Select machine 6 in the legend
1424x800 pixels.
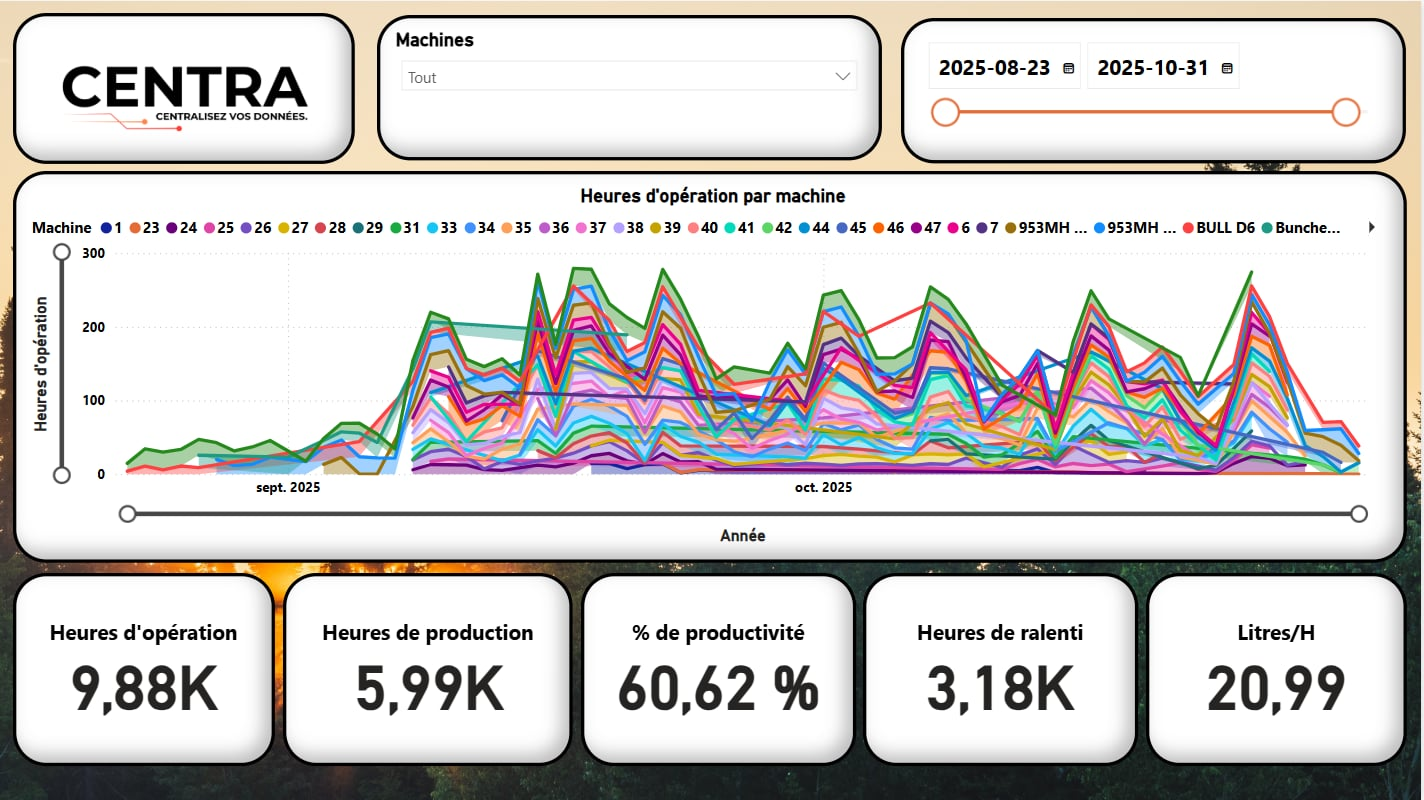[x=958, y=227]
